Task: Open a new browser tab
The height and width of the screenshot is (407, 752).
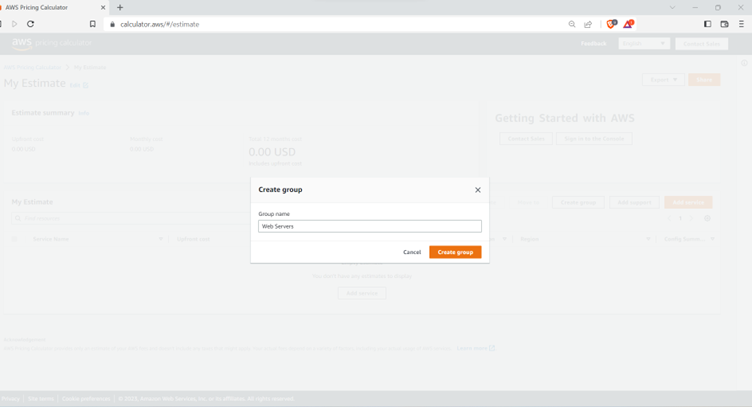Action: tap(120, 7)
